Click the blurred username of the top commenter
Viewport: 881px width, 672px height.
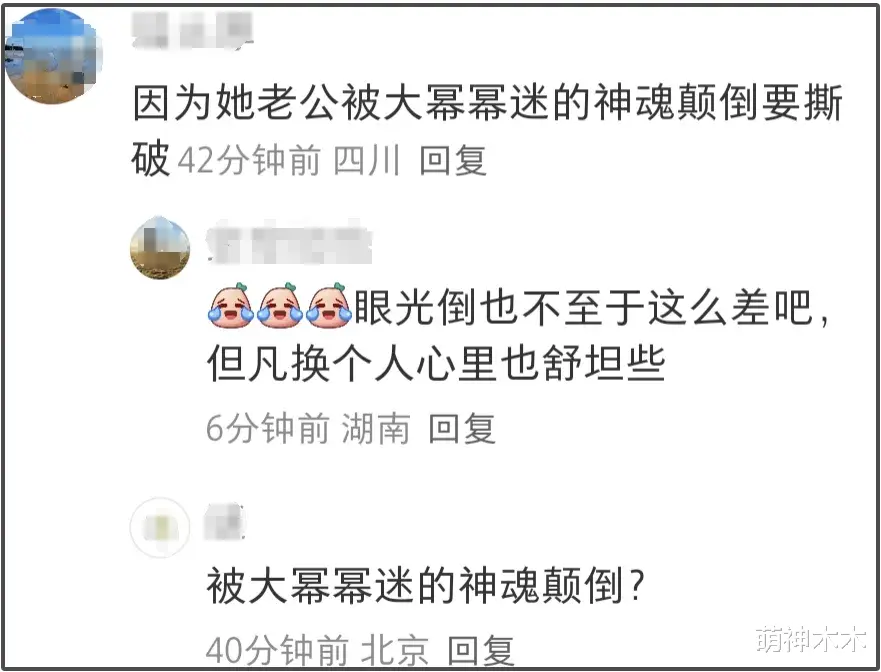193,29
